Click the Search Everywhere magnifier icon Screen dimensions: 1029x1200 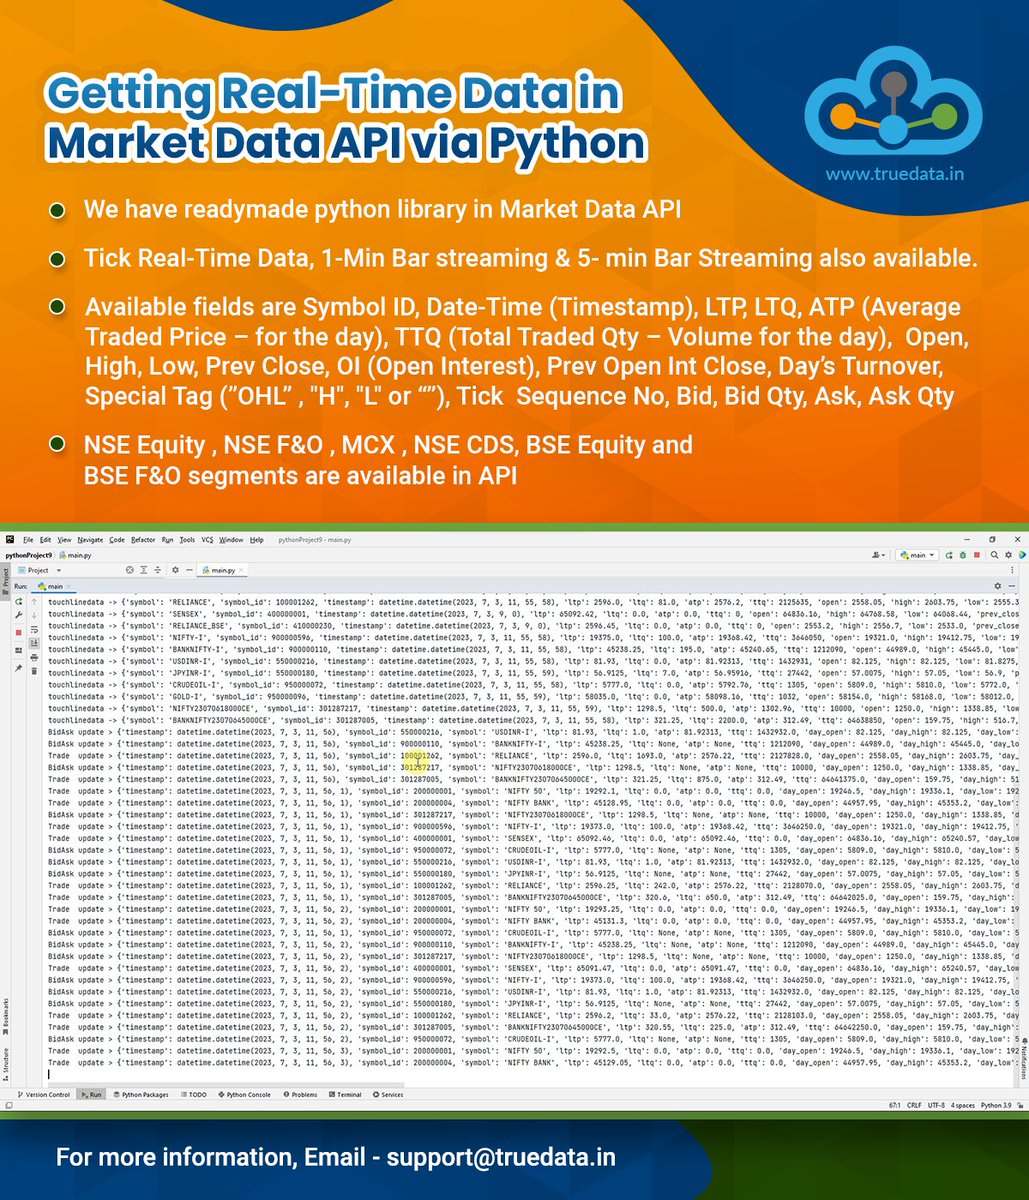pos(994,555)
